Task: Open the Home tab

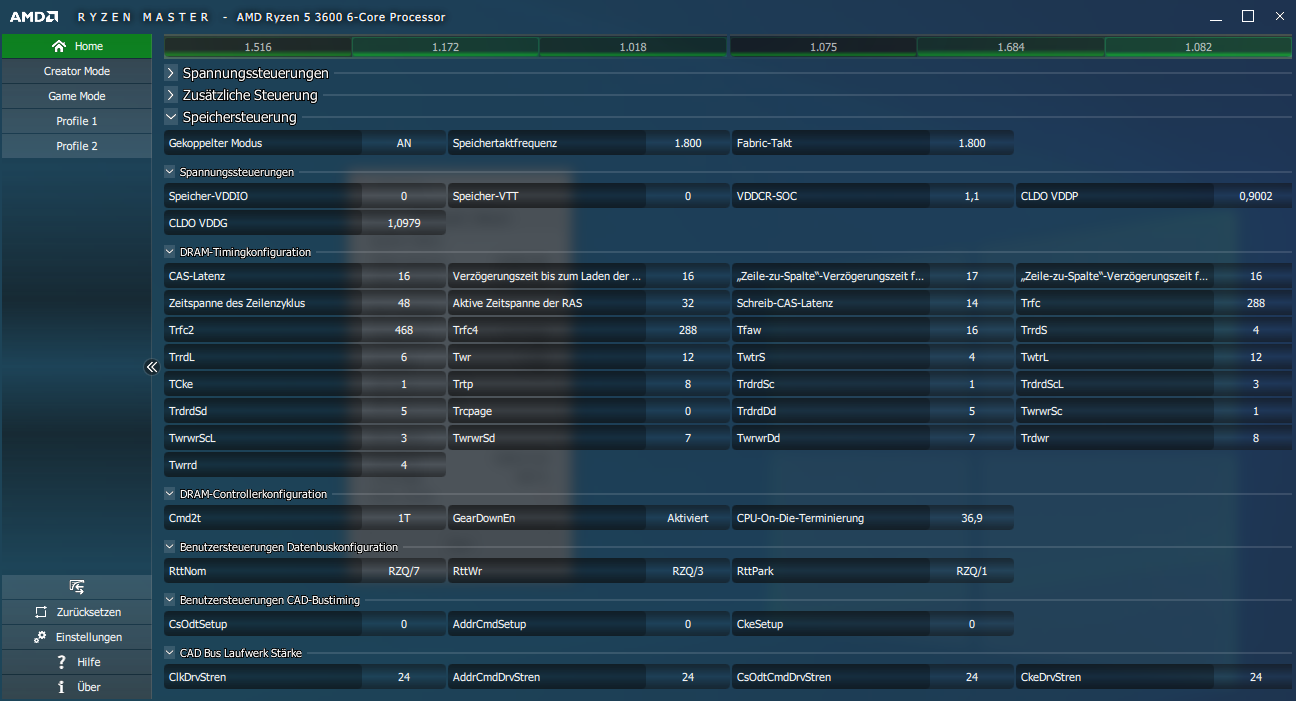Action: point(76,46)
